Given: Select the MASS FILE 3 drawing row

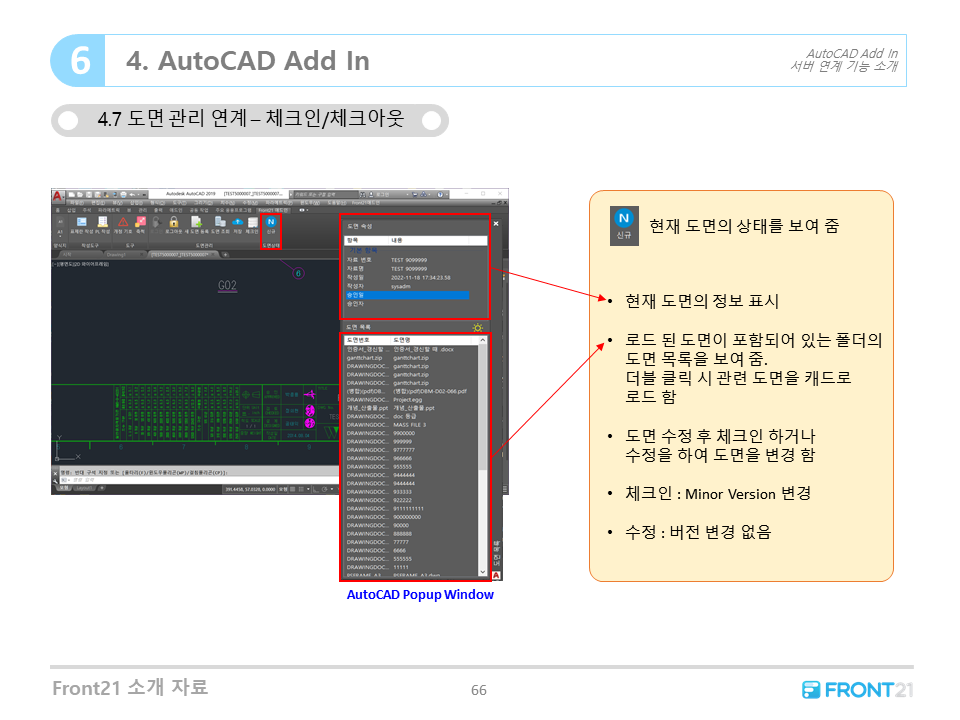Looking at the screenshot, I should click(411, 425).
